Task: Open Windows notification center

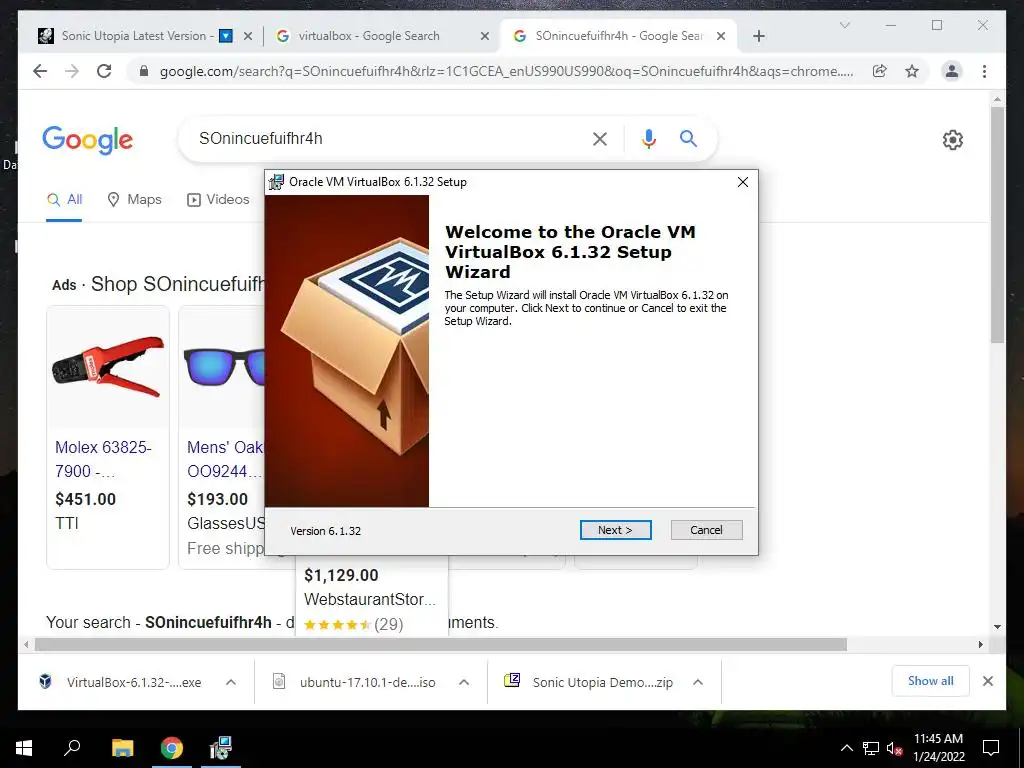Action: pos(991,748)
